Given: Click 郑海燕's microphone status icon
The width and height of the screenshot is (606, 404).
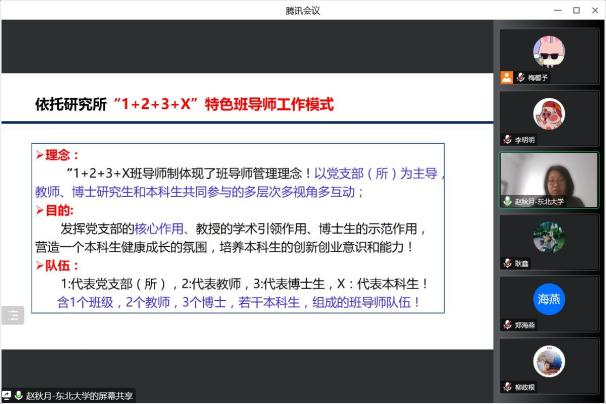Looking at the screenshot, I should [508, 325].
